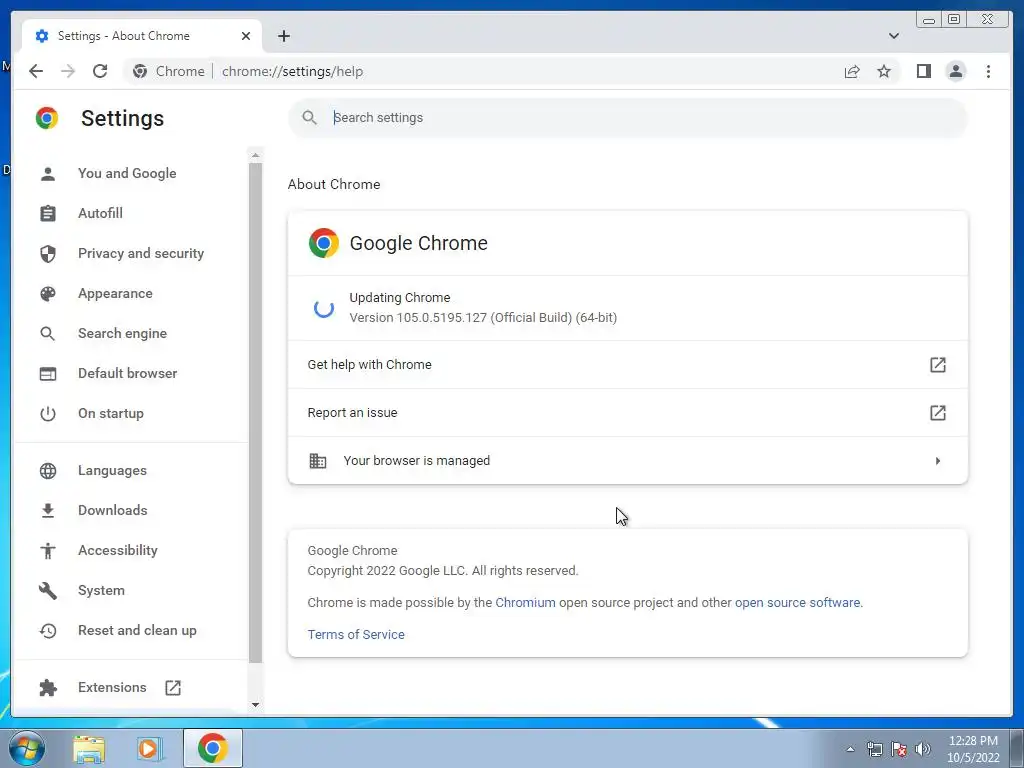The height and width of the screenshot is (768, 1024).
Task: Click the puzzle icon for Extensions
Action: click(48, 687)
